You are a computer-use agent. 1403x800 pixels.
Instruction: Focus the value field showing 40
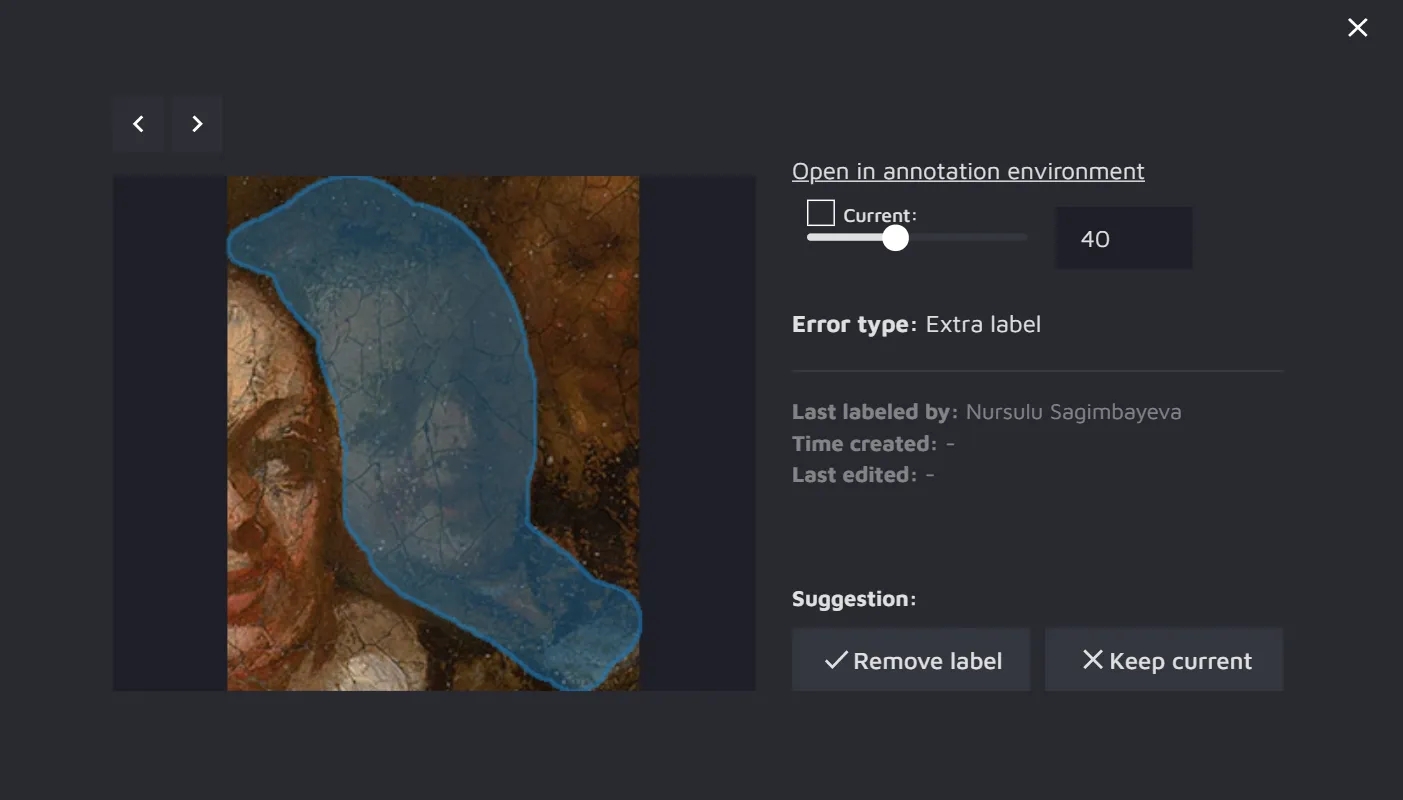[x=1123, y=239]
